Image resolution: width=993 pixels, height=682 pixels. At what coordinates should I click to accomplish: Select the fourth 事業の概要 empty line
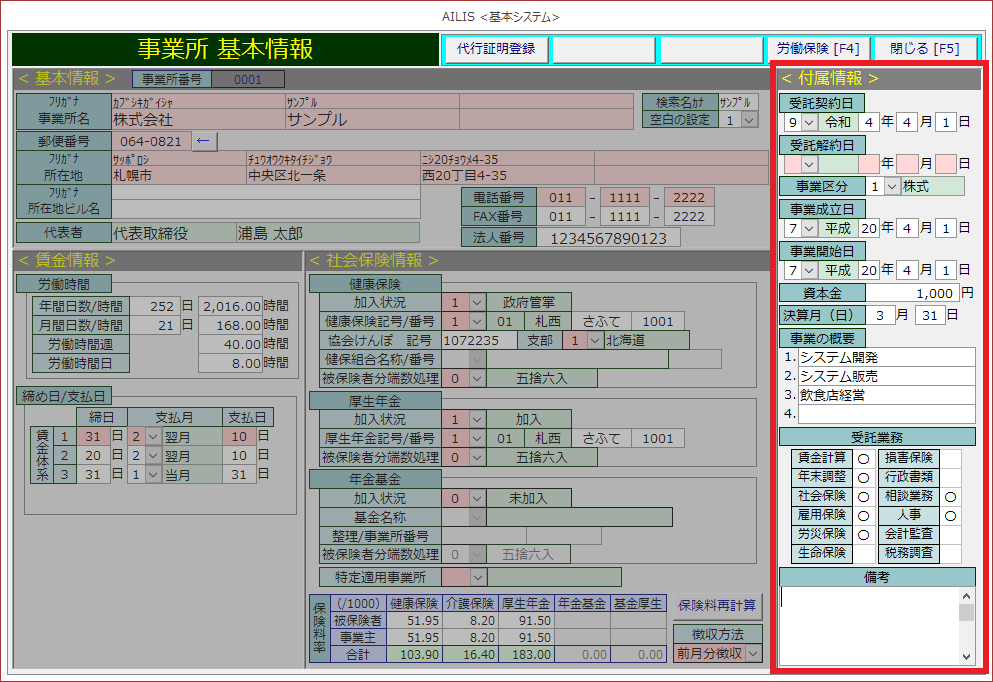pyautogui.click(x=885, y=413)
